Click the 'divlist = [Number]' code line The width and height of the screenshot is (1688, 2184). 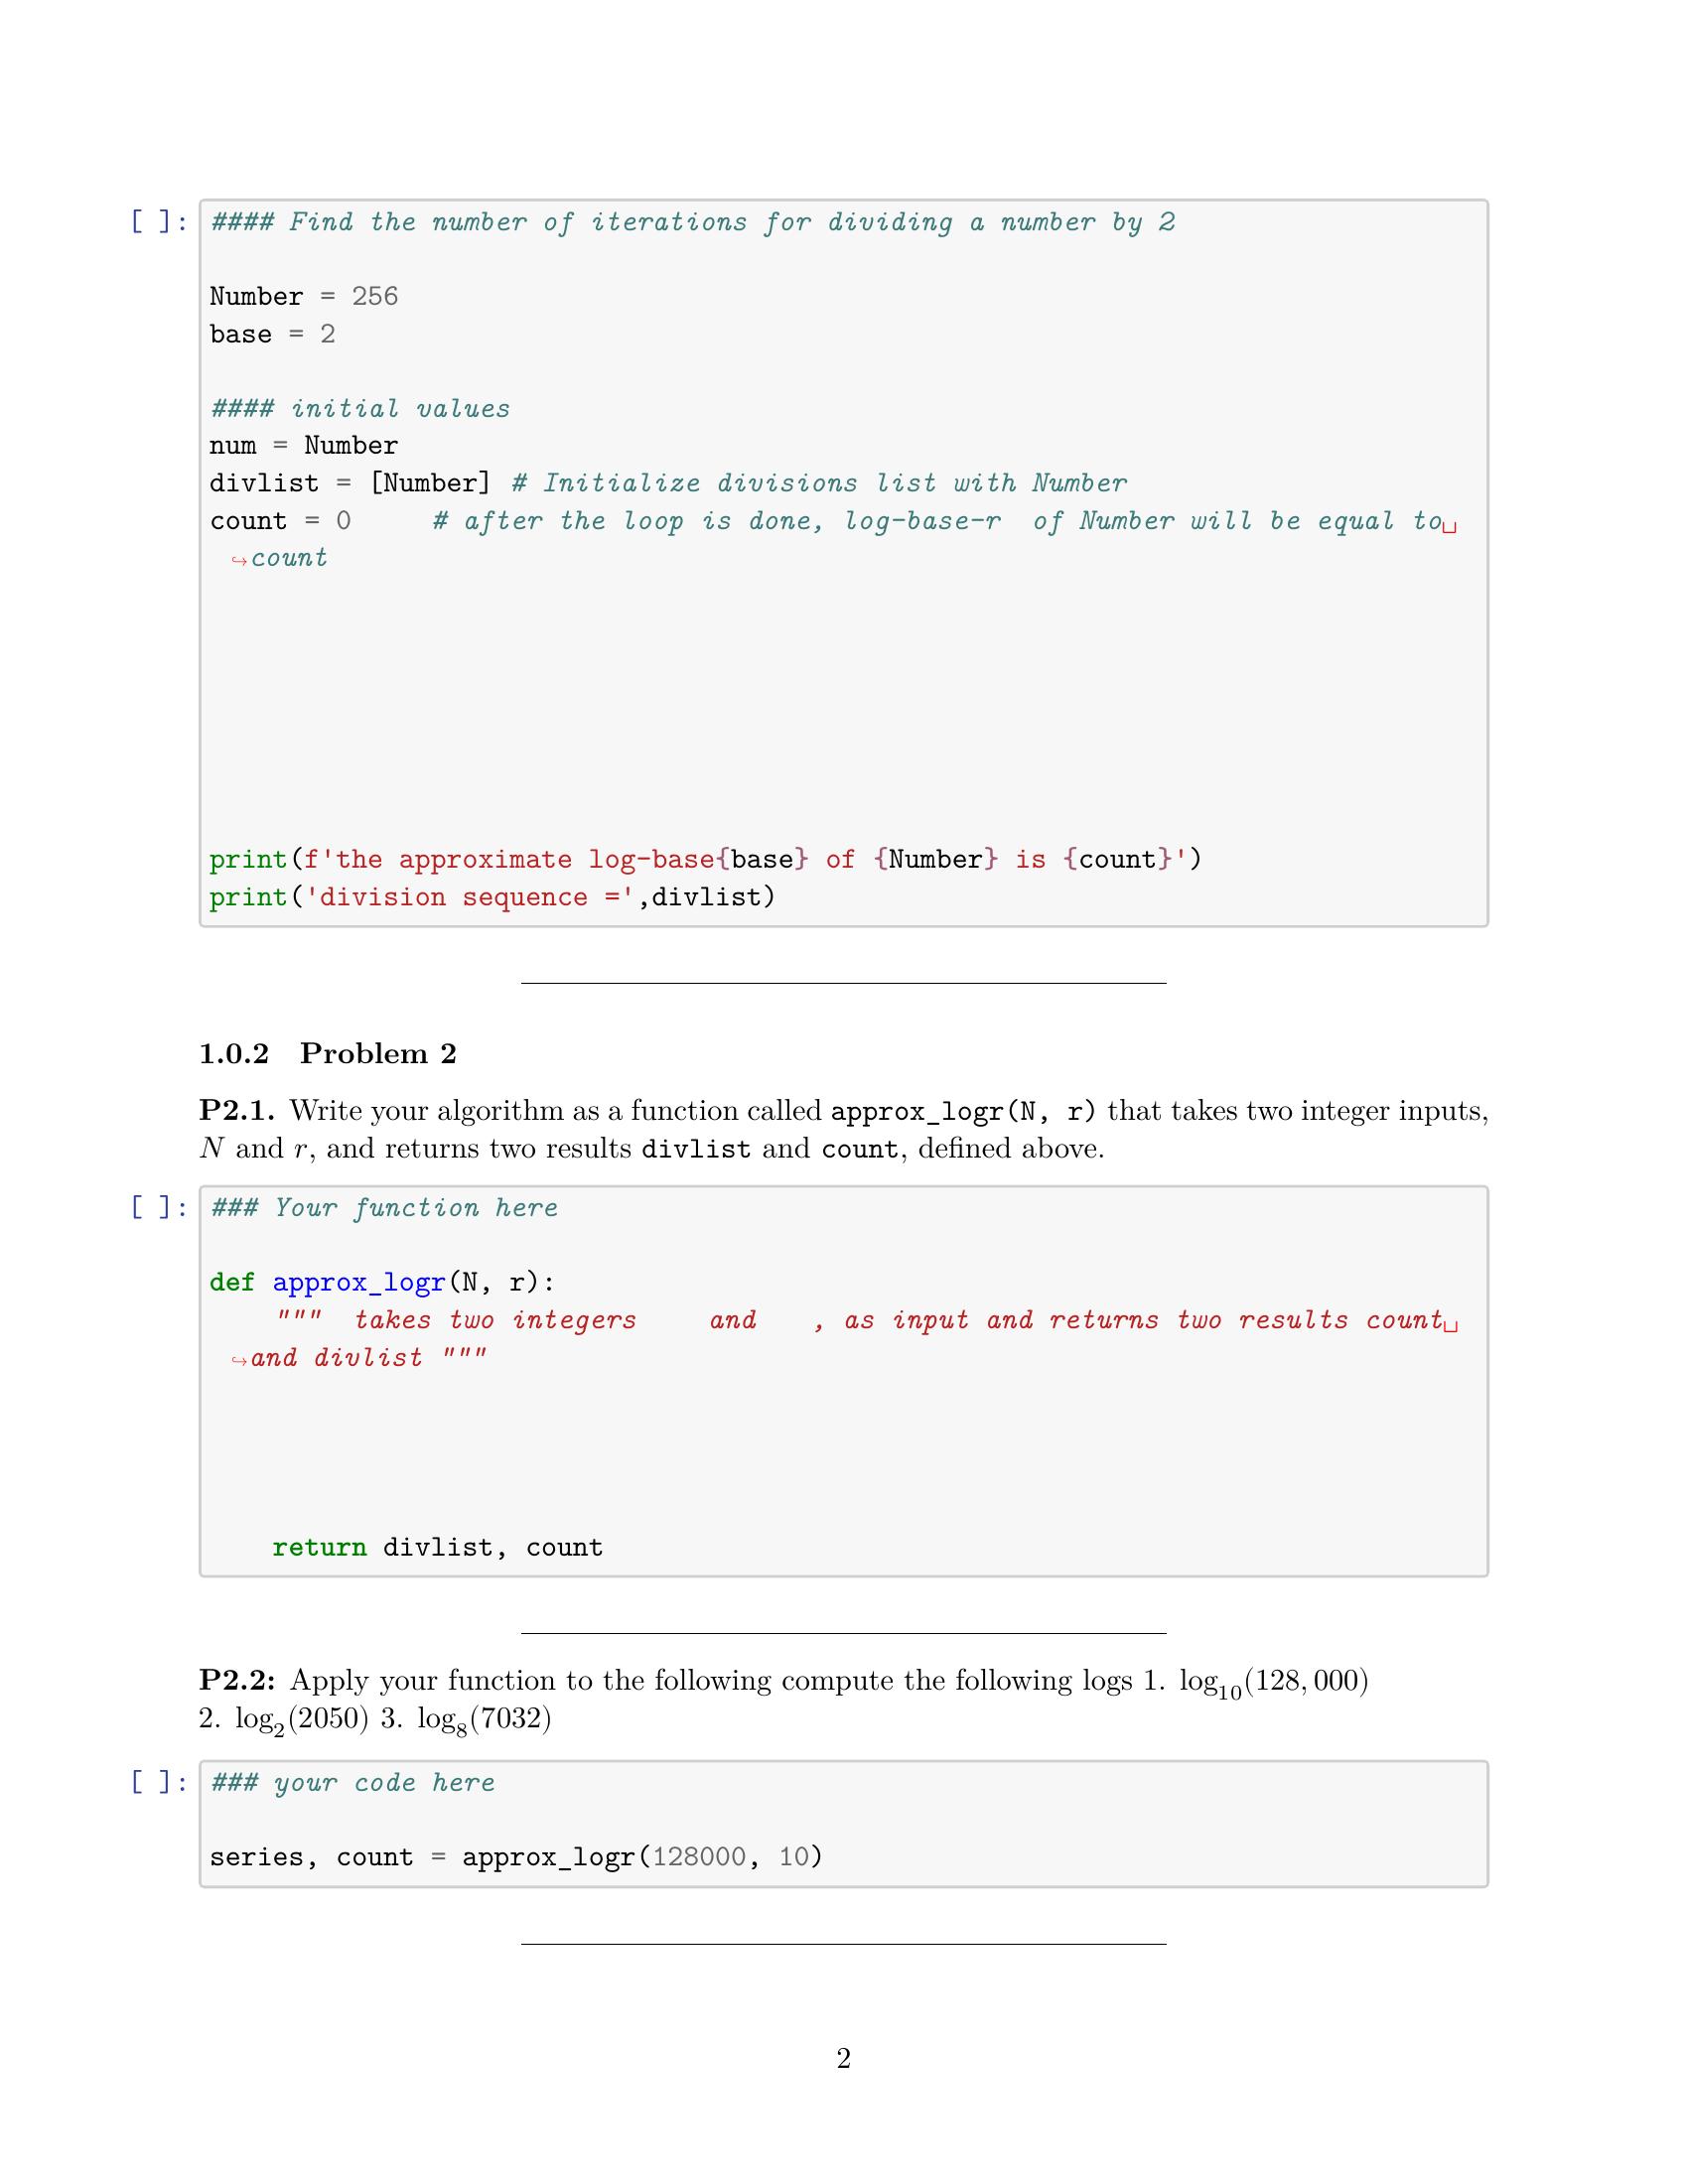pyautogui.click(x=350, y=484)
